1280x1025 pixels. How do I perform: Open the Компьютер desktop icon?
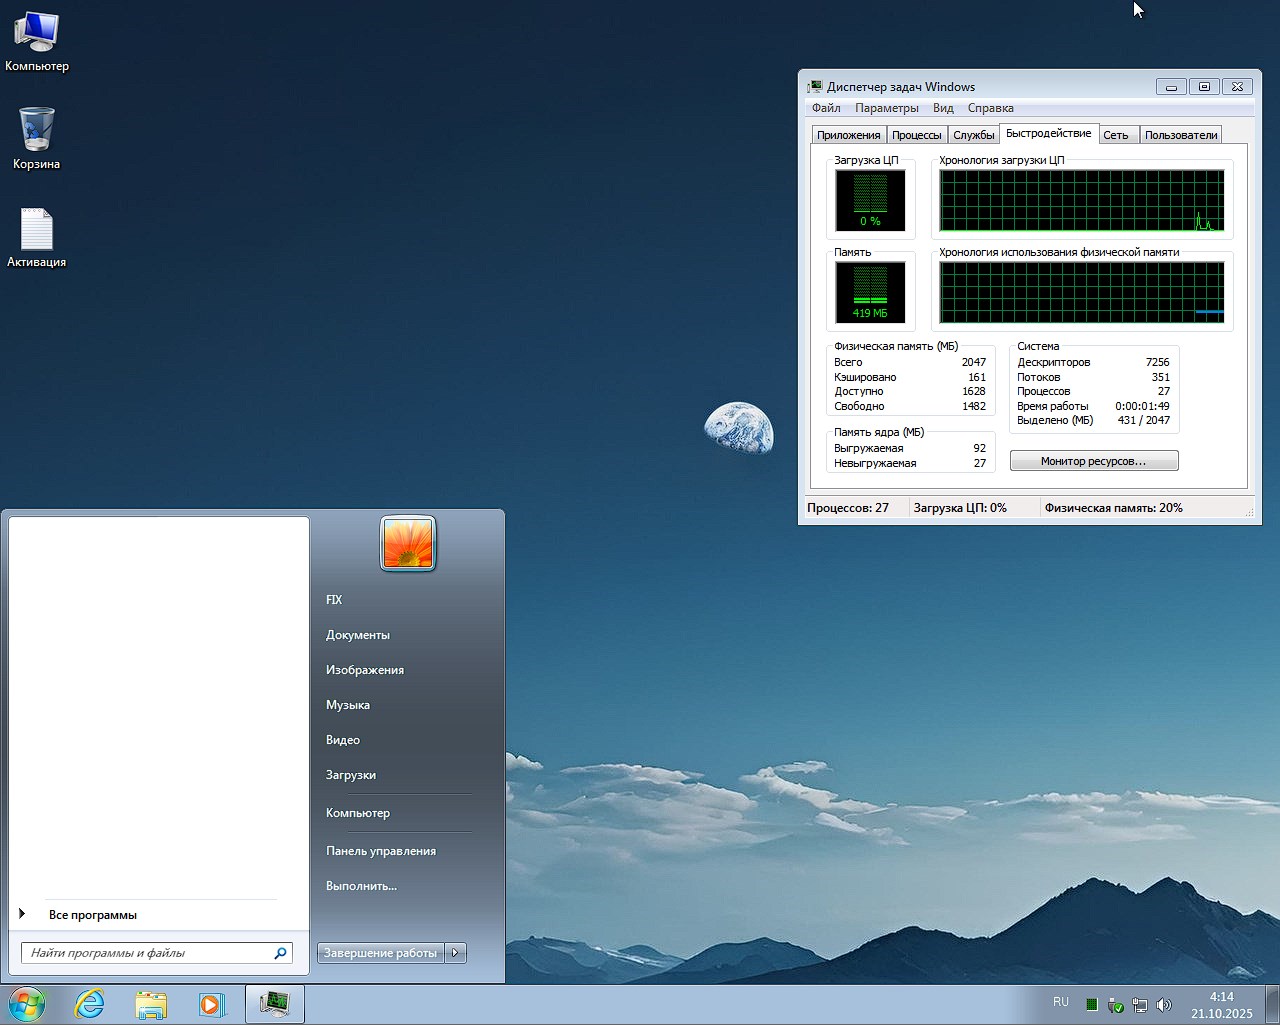[37, 40]
